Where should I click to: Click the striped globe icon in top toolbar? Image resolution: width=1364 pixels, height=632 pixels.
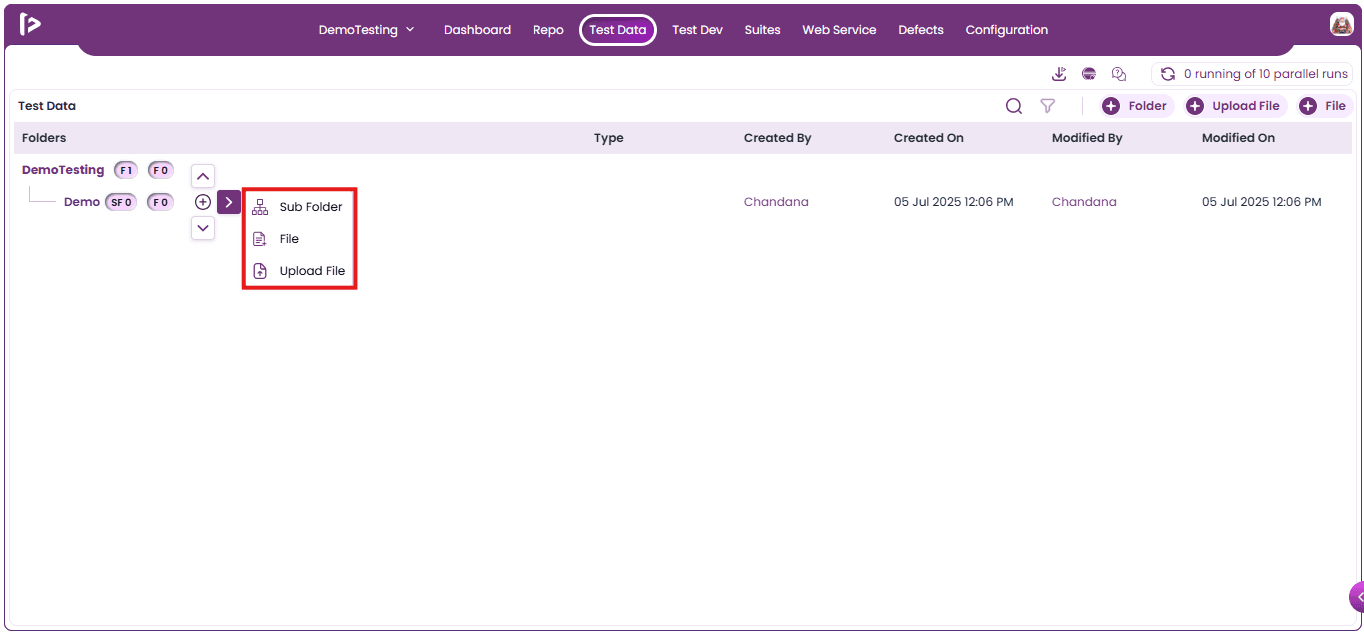click(1089, 74)
